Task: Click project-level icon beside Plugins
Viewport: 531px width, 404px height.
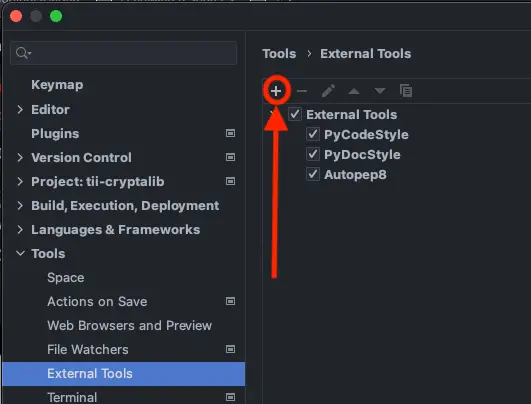Action: point(230,133)
